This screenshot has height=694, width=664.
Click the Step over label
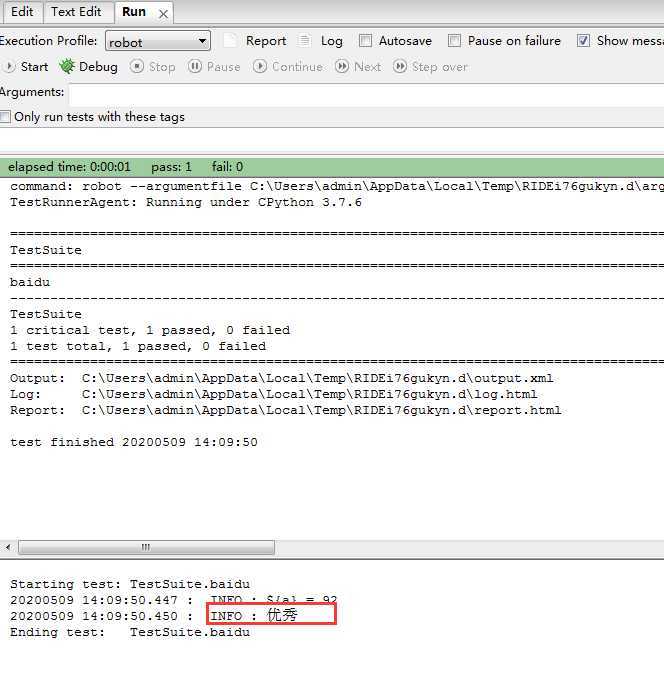440,67
